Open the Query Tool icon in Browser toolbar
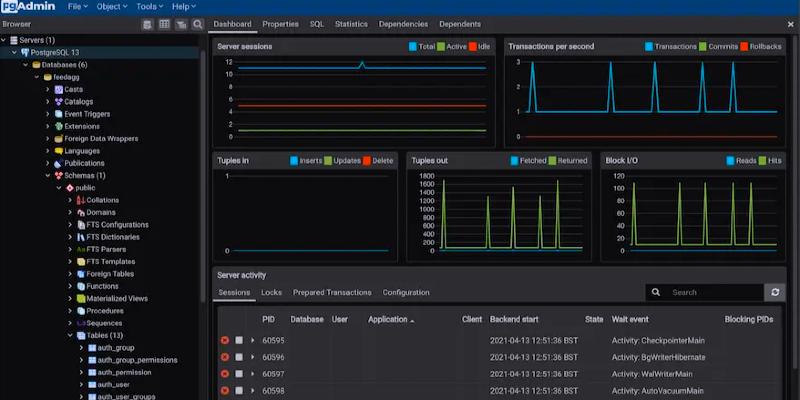The height and width of the screenshot is (400, 800). [146, 24]
